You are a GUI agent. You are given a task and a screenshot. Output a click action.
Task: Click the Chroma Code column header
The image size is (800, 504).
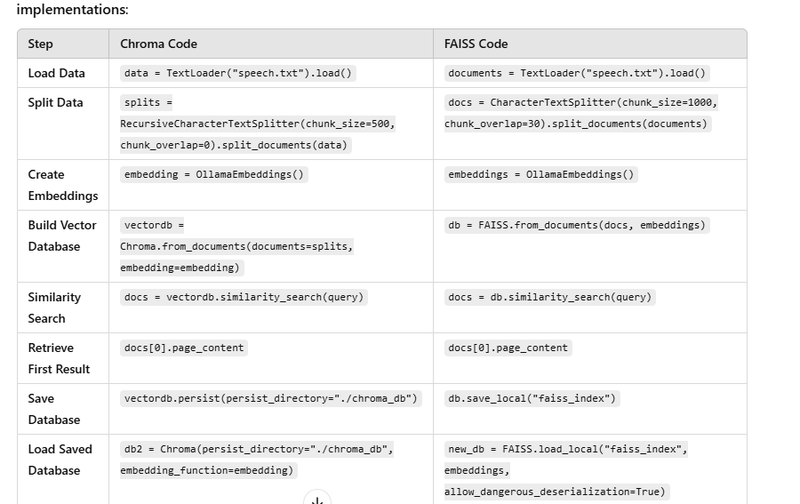pos(159,44)
